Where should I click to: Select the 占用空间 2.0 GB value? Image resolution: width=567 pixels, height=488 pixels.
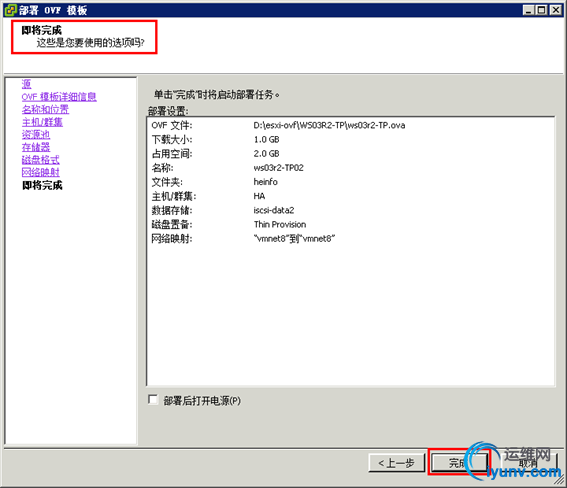pos(267,154)
